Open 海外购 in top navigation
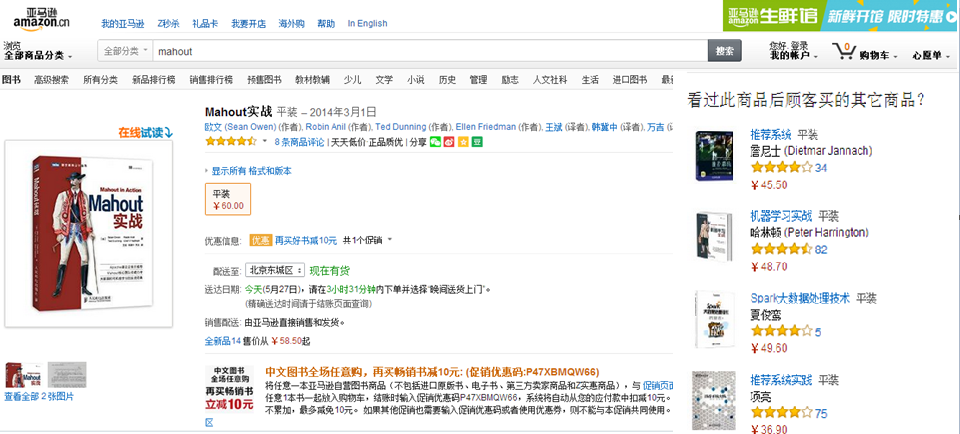The image size is (960, 434). click(291, 24)
